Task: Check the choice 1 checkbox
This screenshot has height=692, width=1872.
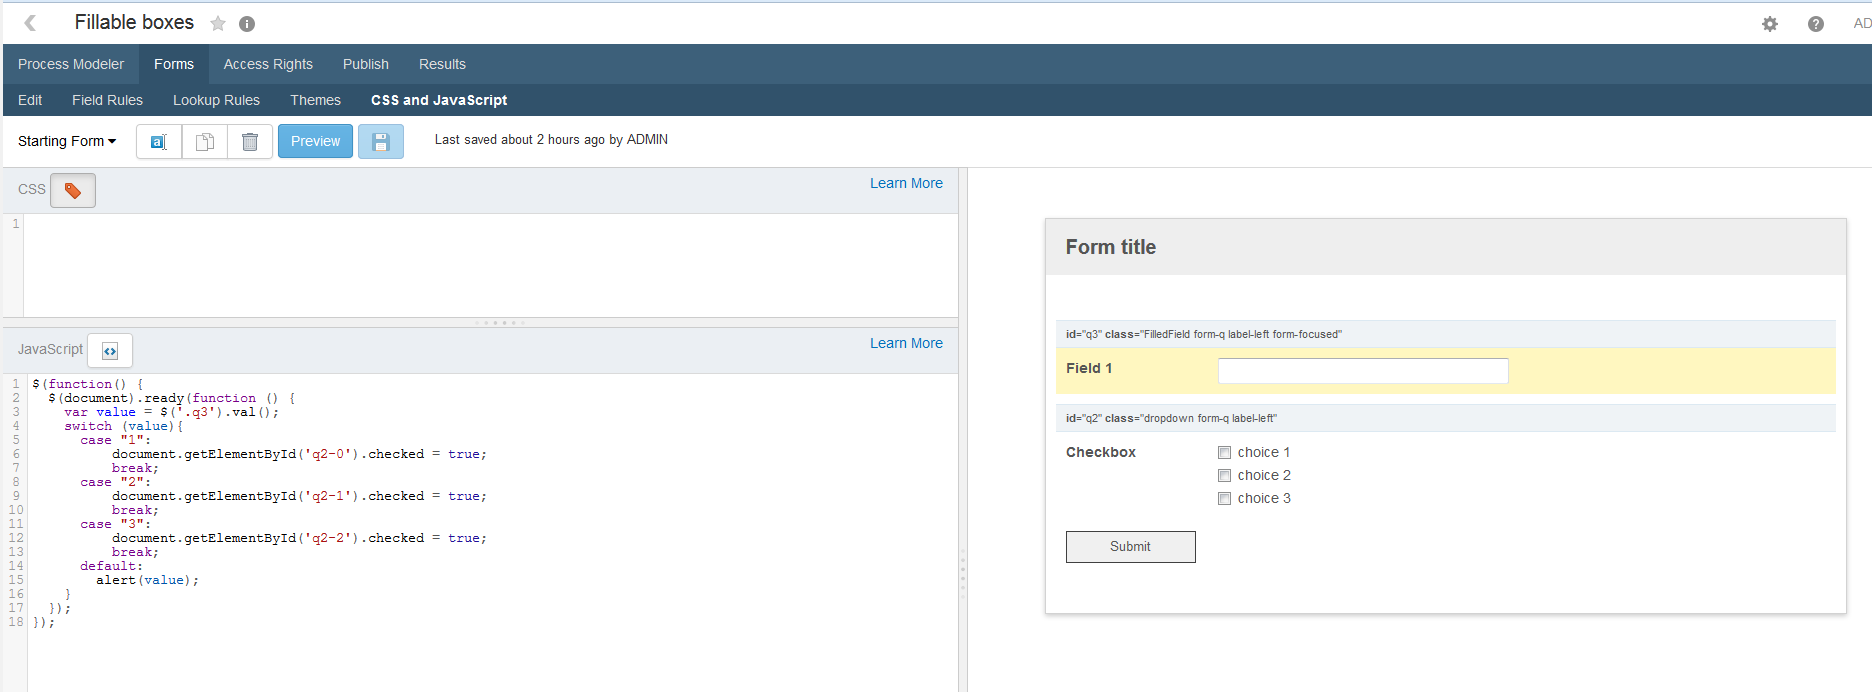Action: pos(1224,453)
